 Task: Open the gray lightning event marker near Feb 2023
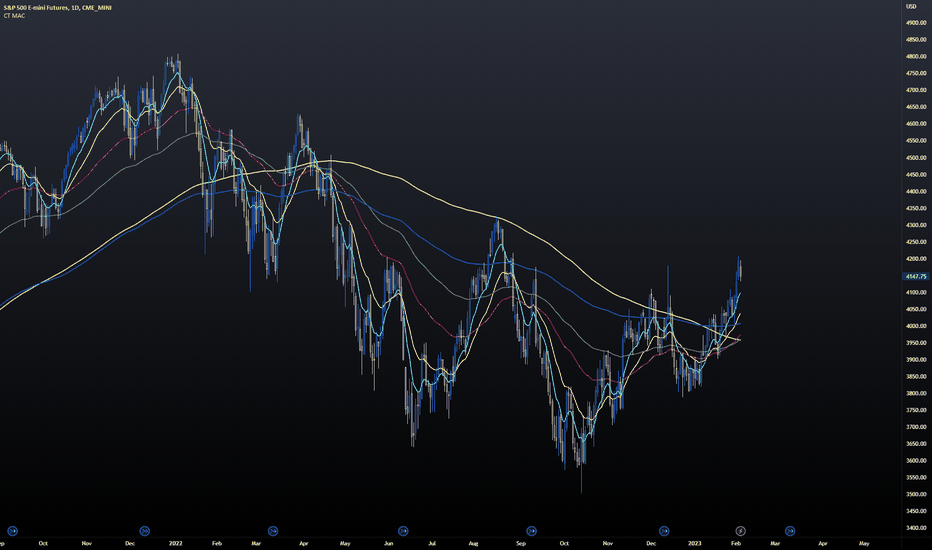click(741, 531)
